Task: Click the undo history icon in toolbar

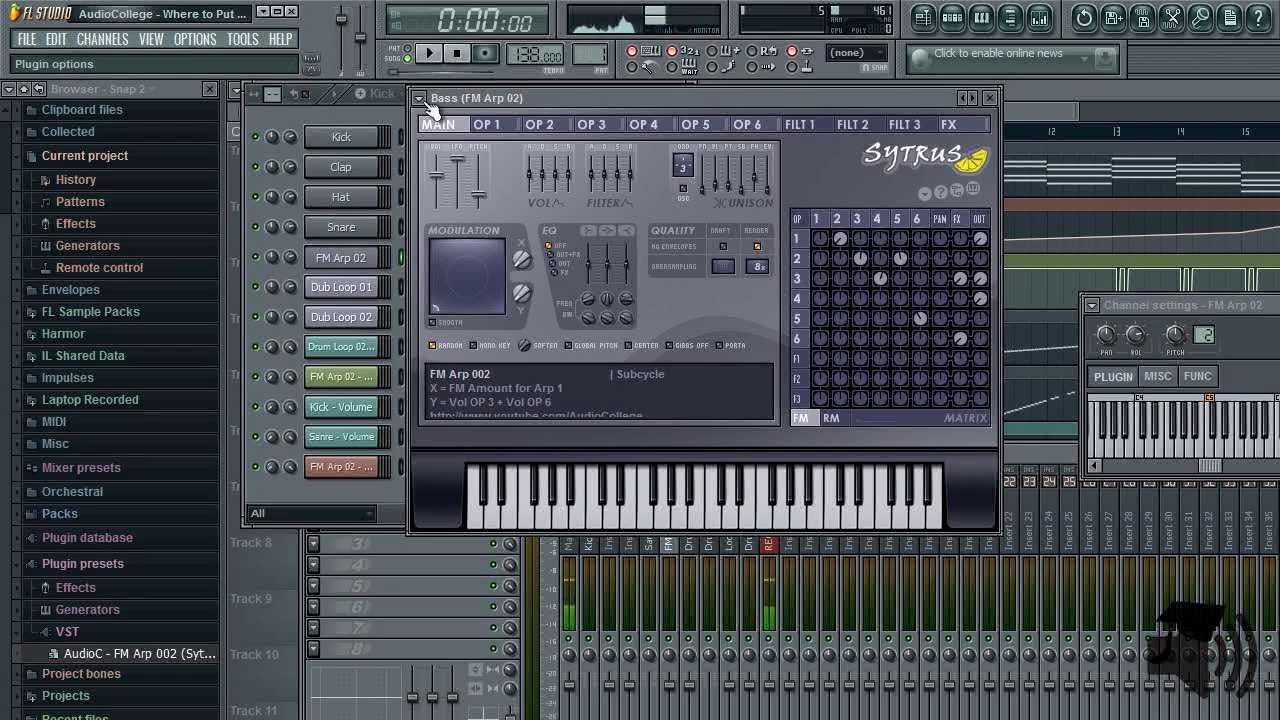Action: (1084, 17)
